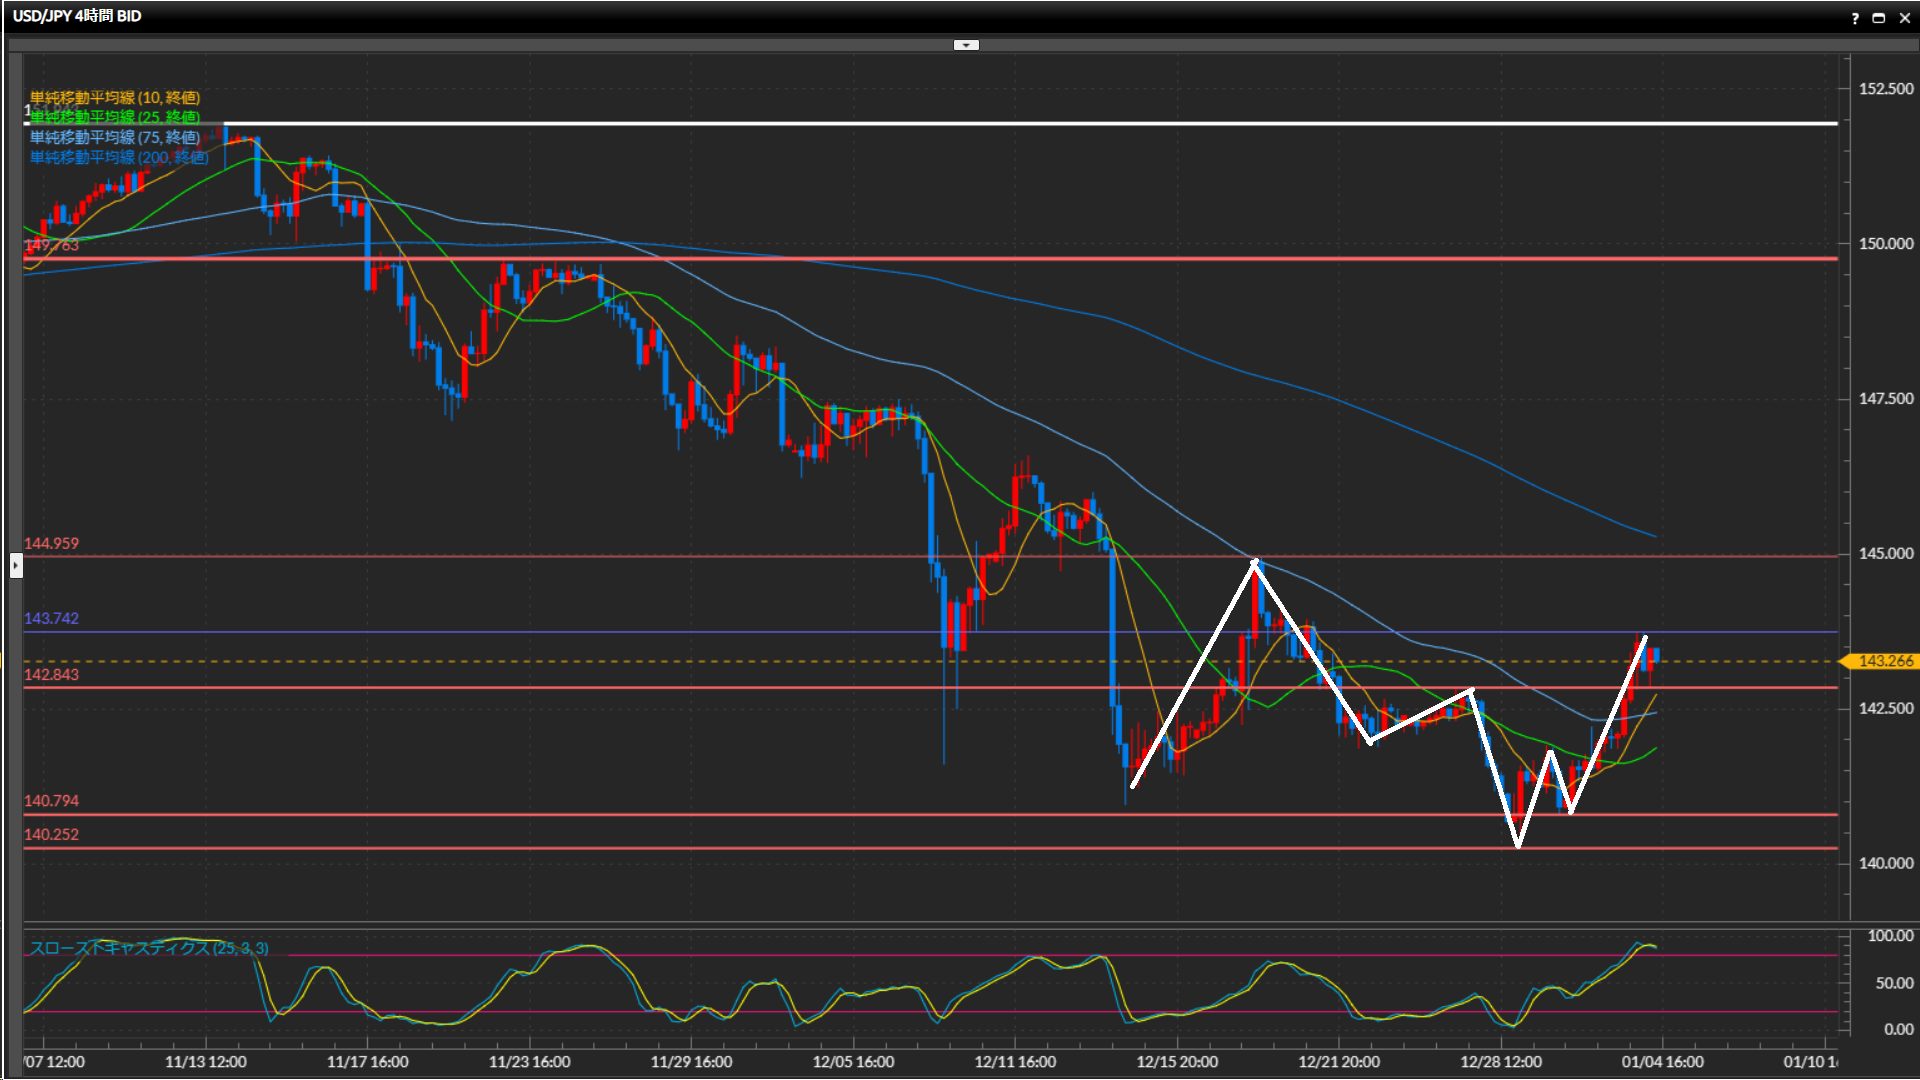The width and height of the screenshot is (1920, 1080).
Task: Select the 144.959 horizontal line label
Action: (x=51, y=544)
